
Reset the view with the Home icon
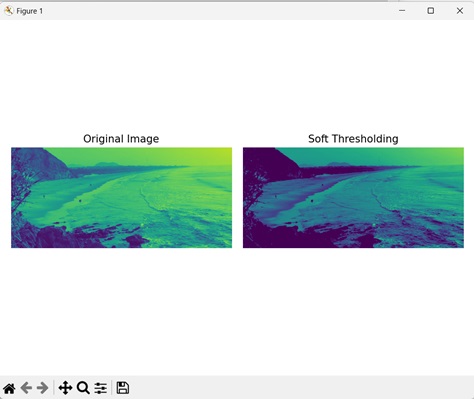click(x=9, y=388)
